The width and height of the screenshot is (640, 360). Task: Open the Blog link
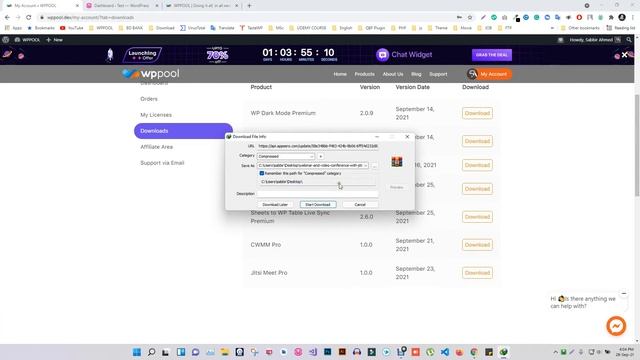(x=416, y=74)
